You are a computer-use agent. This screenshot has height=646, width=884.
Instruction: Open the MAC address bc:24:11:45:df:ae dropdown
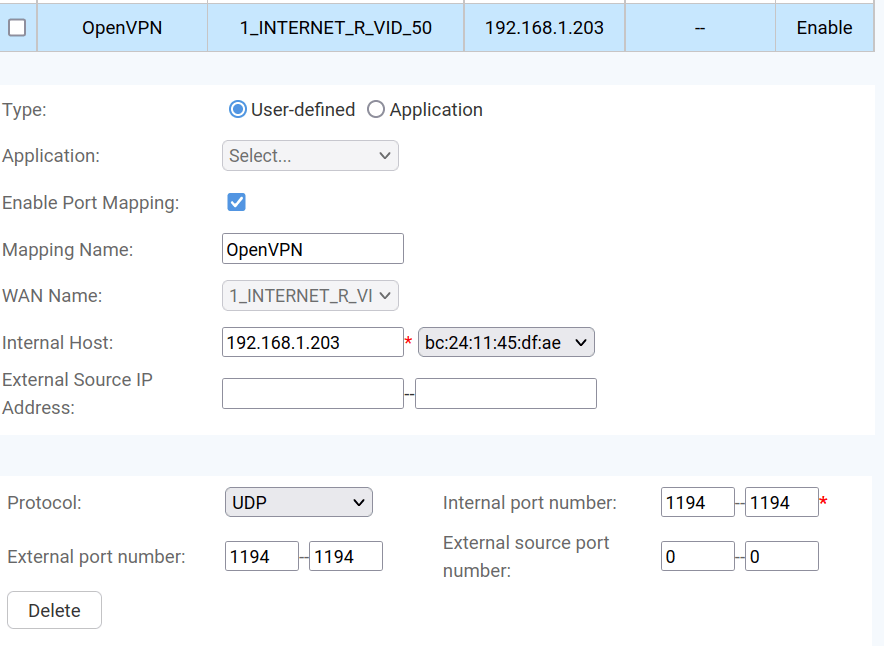[506, 343]
